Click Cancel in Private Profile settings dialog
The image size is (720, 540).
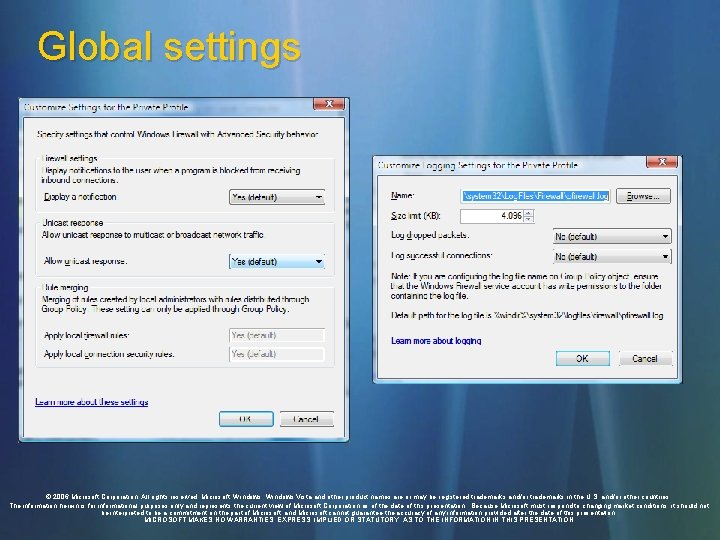point(306,419)
